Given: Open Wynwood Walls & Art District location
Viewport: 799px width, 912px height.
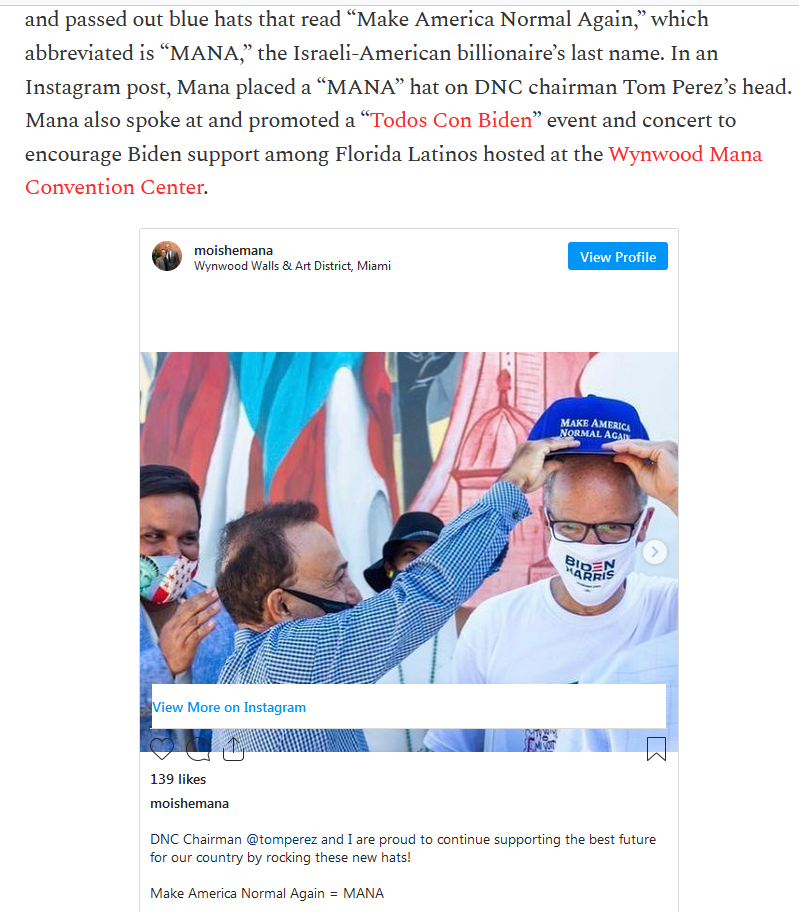Looking at the screenshot, I should tap(292, 266).
